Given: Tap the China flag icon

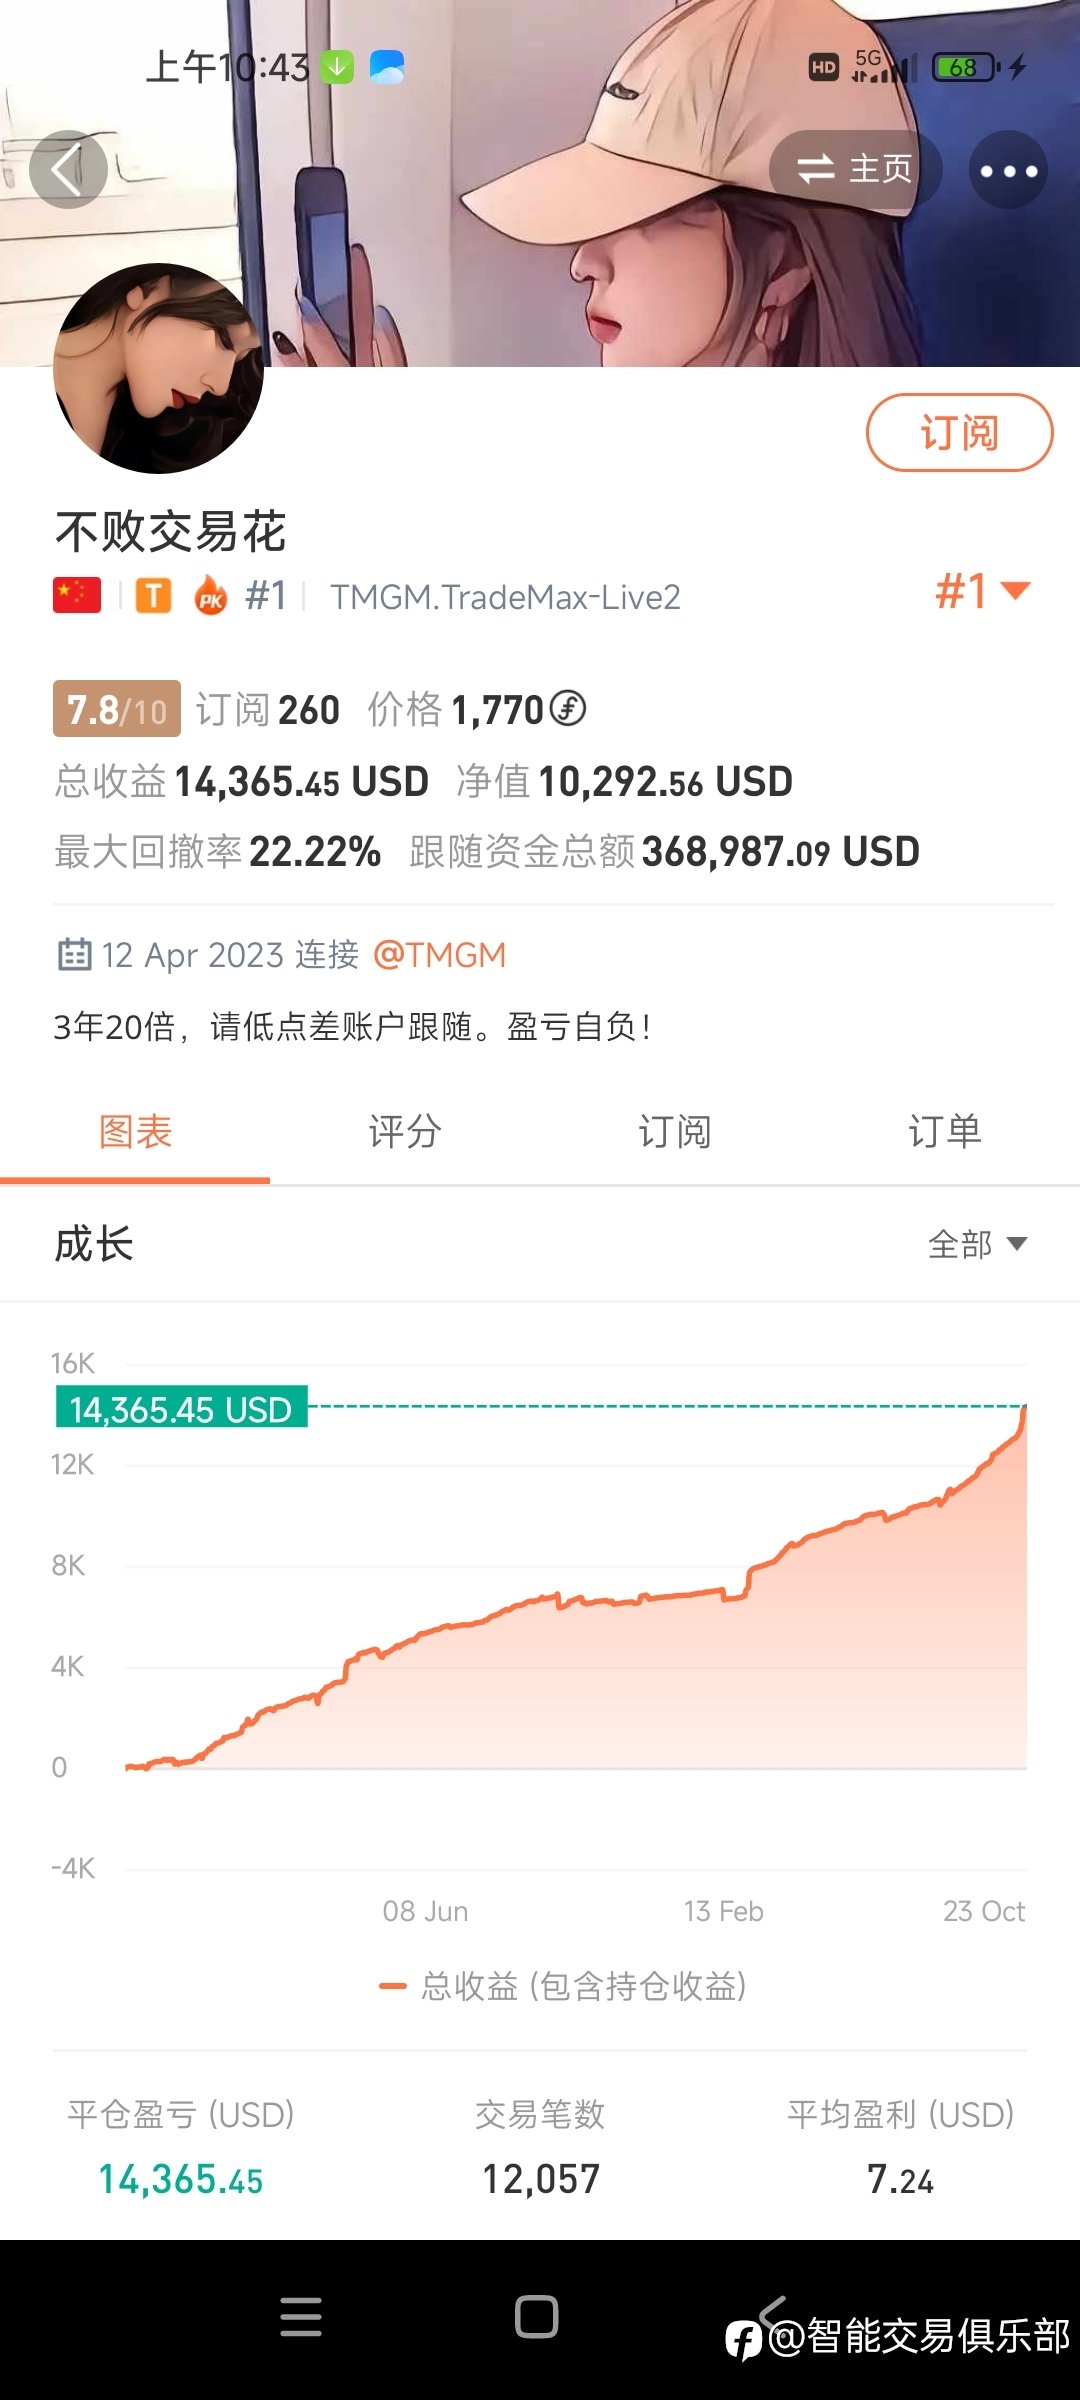Looking at the screenshot, I should click(77, 596).
